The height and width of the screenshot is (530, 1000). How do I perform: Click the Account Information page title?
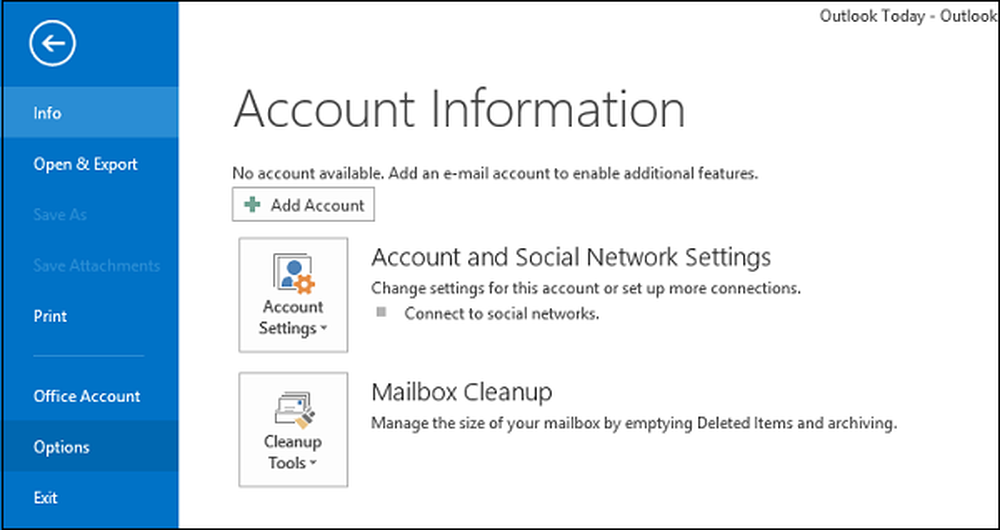click(x=459, y=108)
